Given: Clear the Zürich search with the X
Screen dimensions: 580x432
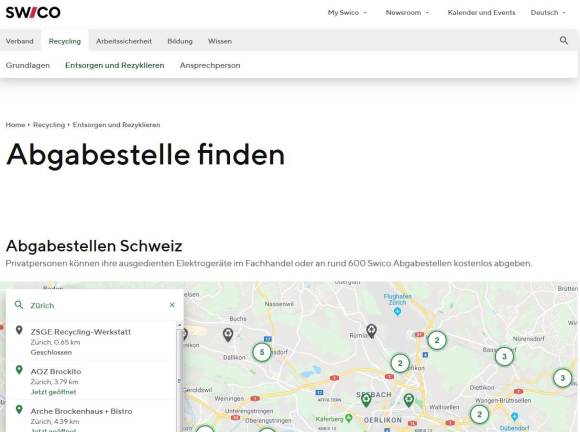Looking at the screenshot, I should (172, 305).
